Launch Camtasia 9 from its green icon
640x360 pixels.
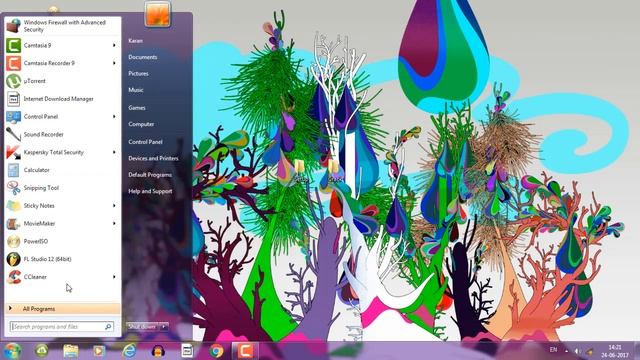point(13,45)
